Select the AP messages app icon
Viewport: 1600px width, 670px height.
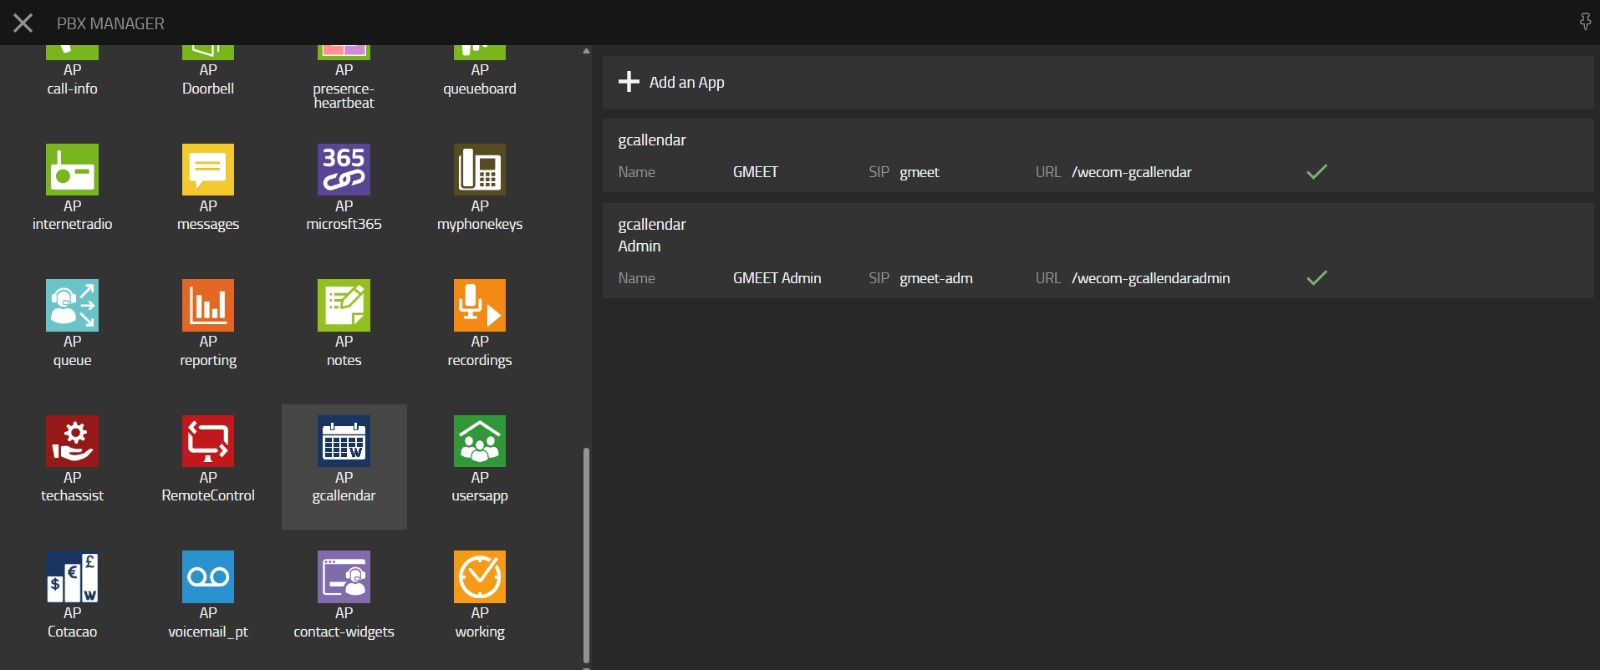[x=208, y=170]
